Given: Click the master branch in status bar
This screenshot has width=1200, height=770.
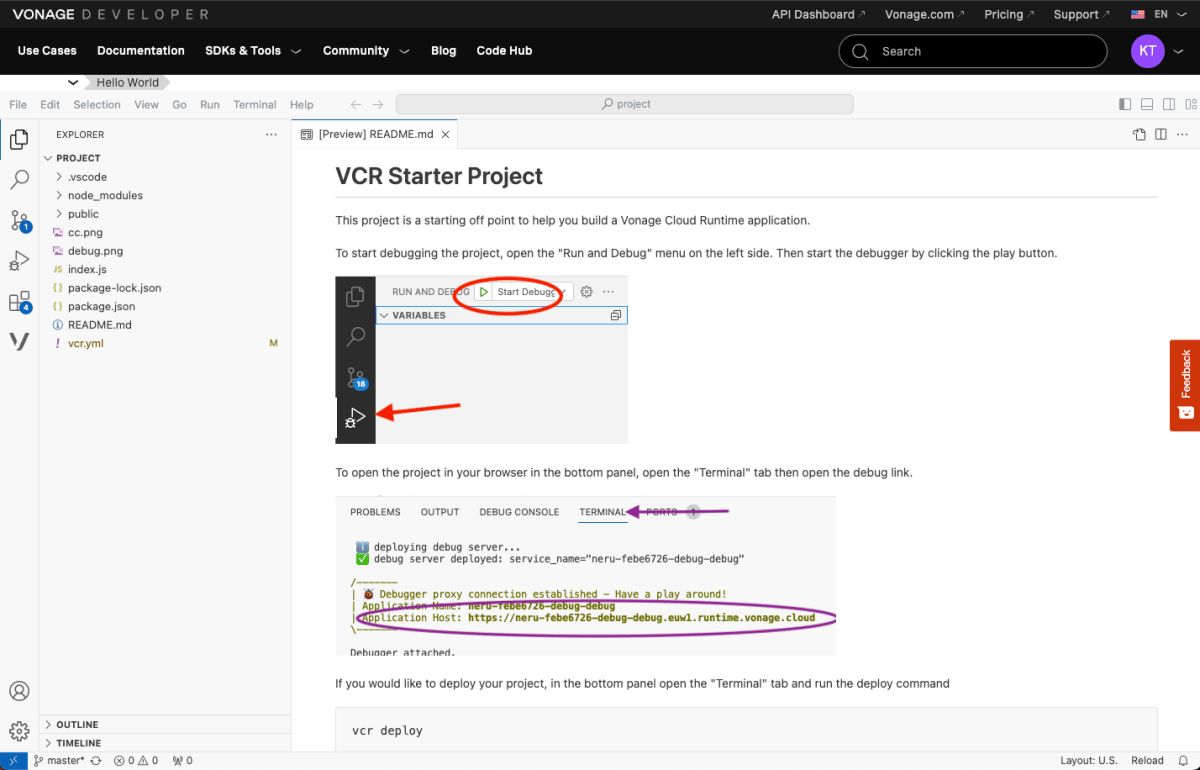Looking at the screenshot, I should (x=60, y=761).
